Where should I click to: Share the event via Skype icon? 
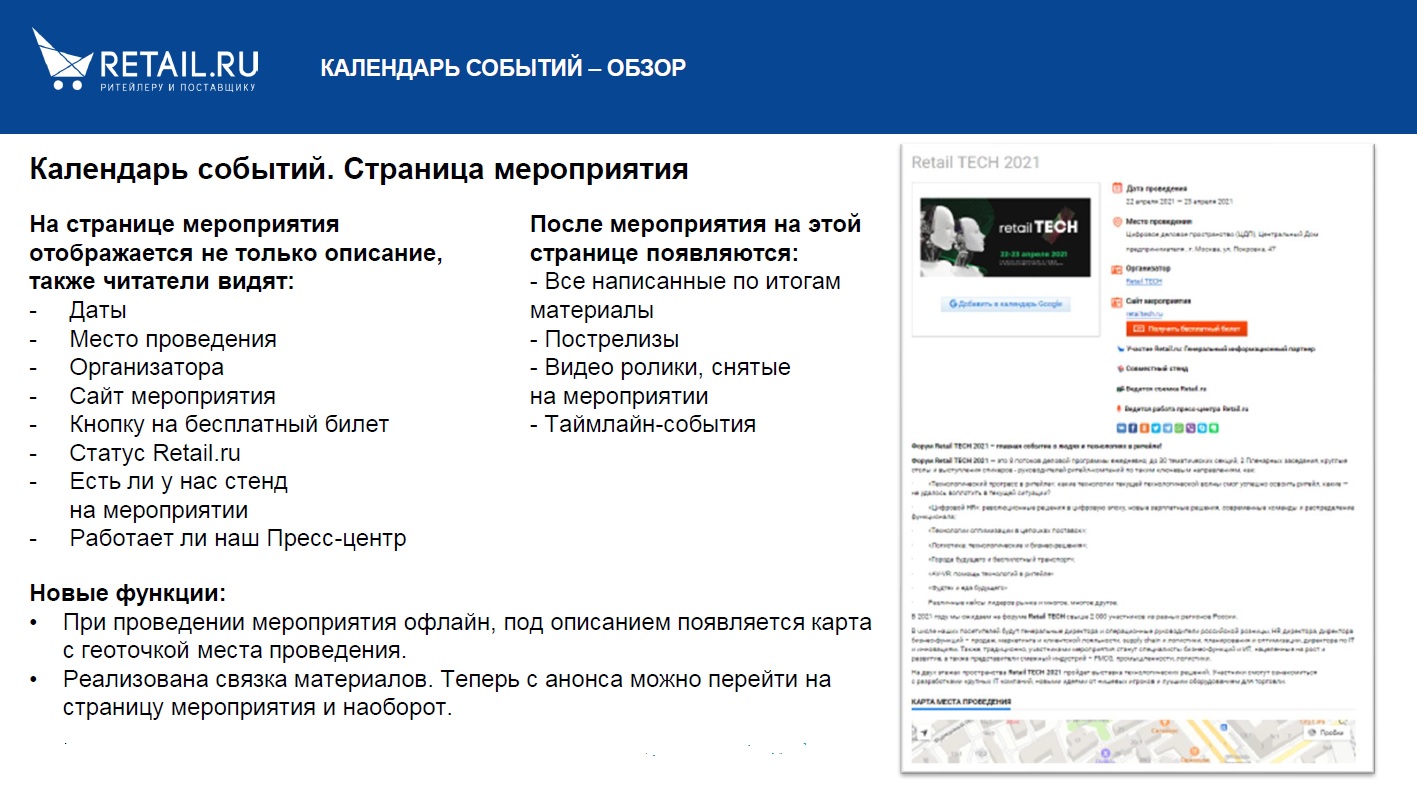coord(1202,428)
